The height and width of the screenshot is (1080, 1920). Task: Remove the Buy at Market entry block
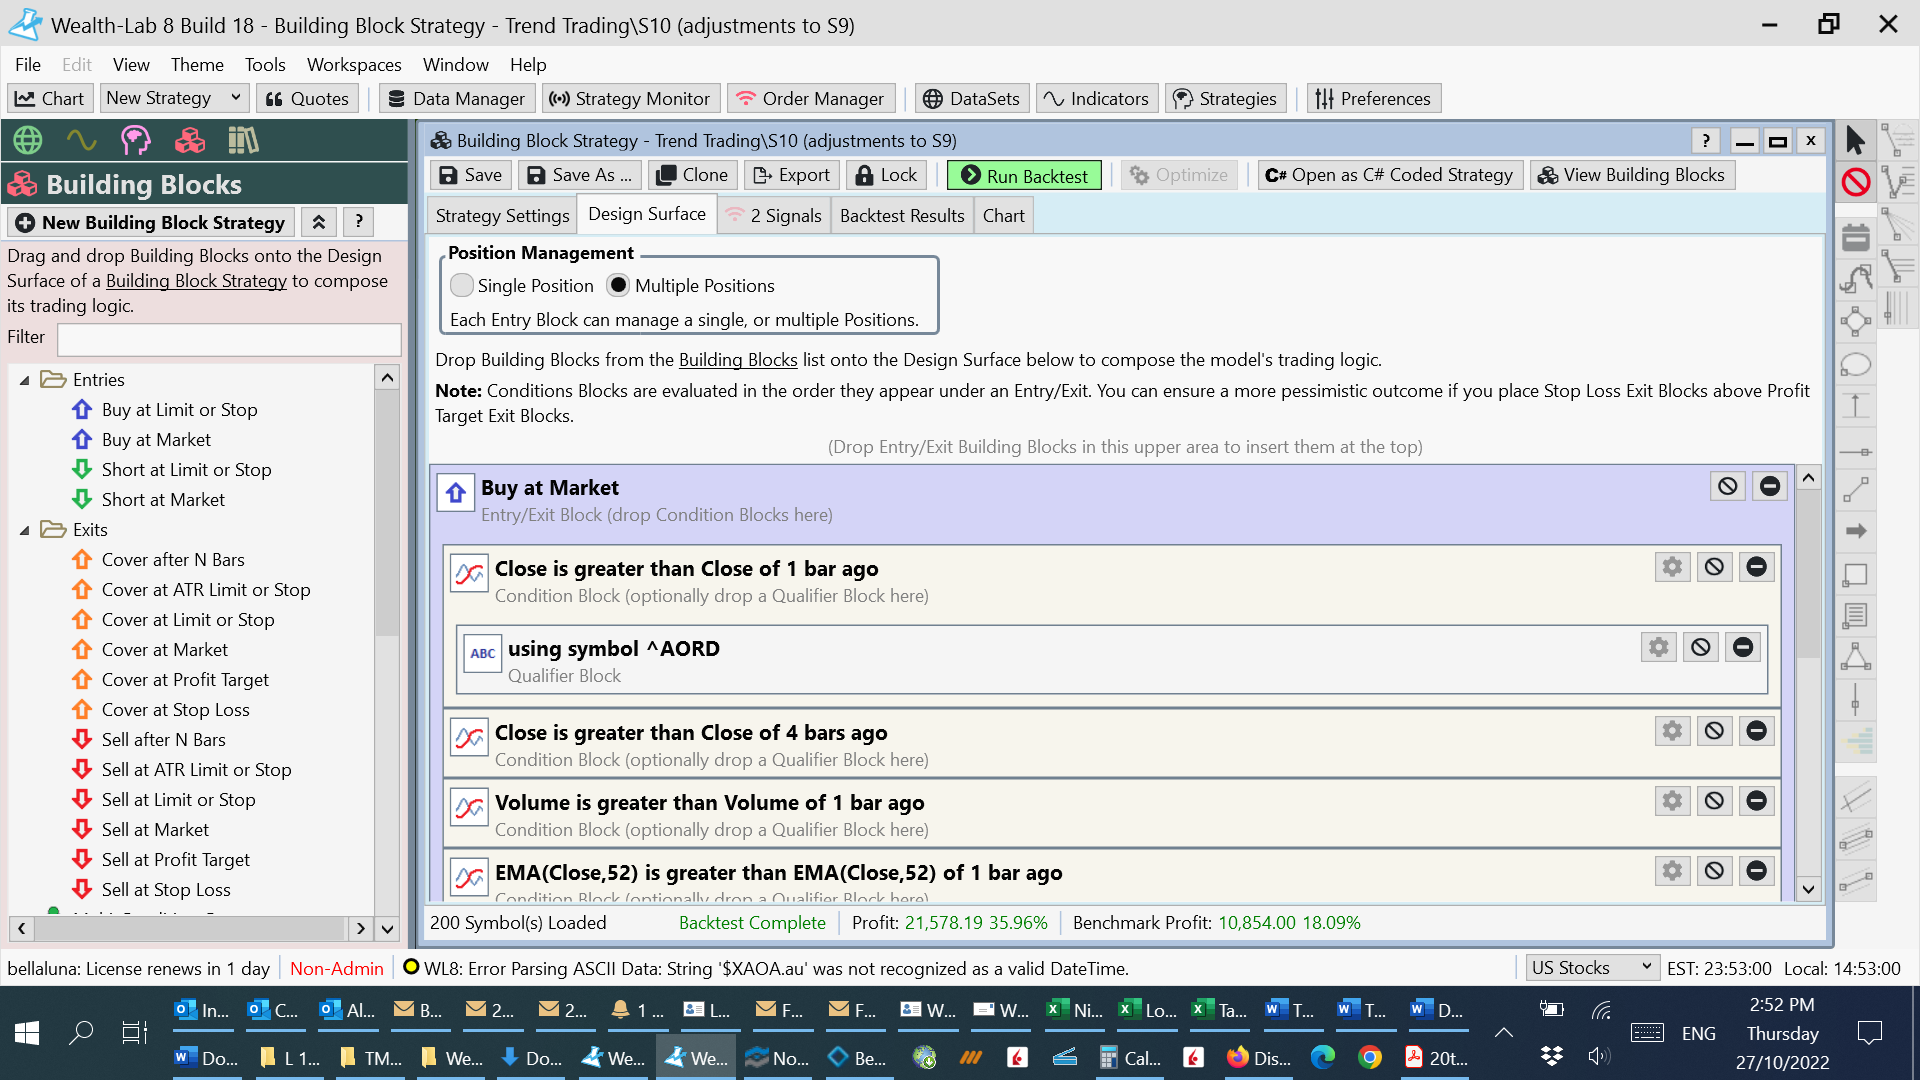point(1770,486)
